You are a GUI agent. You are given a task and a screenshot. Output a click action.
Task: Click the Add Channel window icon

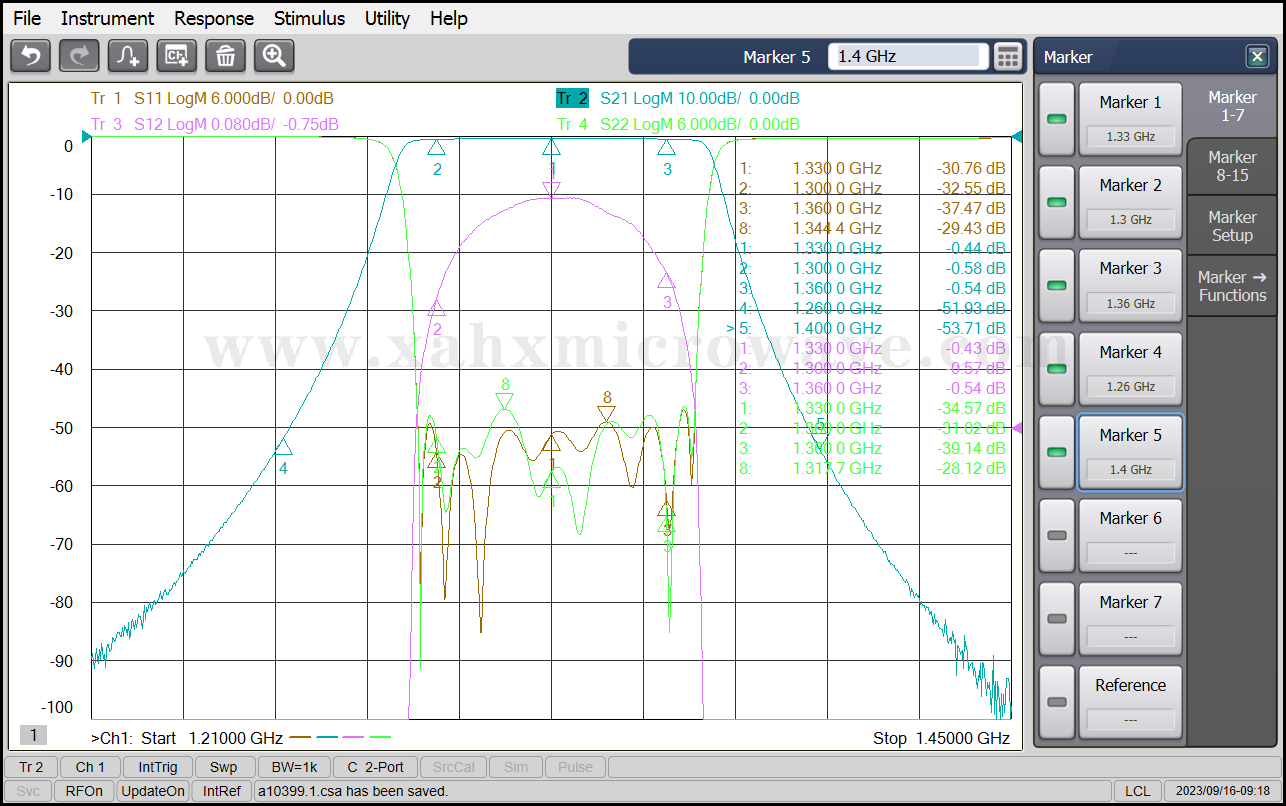point(177,56)
